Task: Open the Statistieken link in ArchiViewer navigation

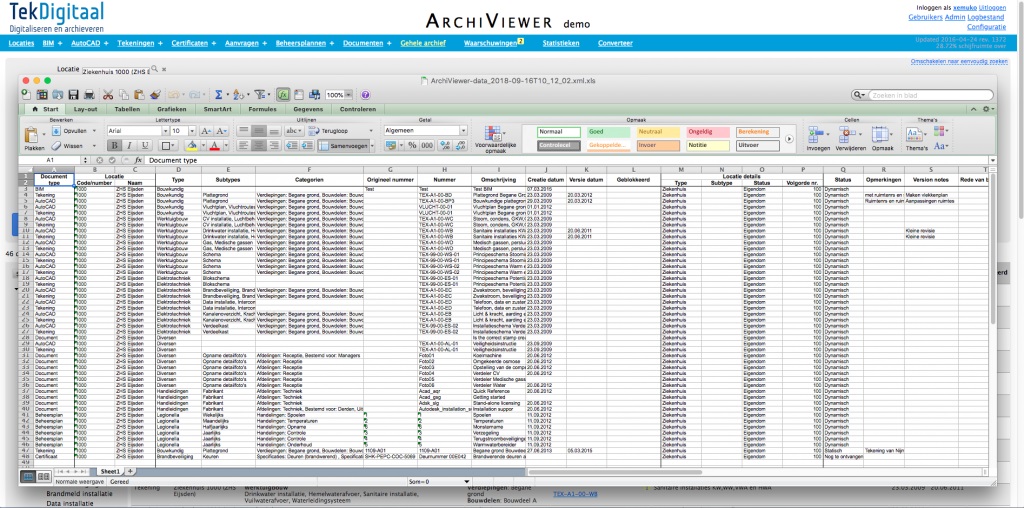Action: pyautogui.click(x=561, y=43)
